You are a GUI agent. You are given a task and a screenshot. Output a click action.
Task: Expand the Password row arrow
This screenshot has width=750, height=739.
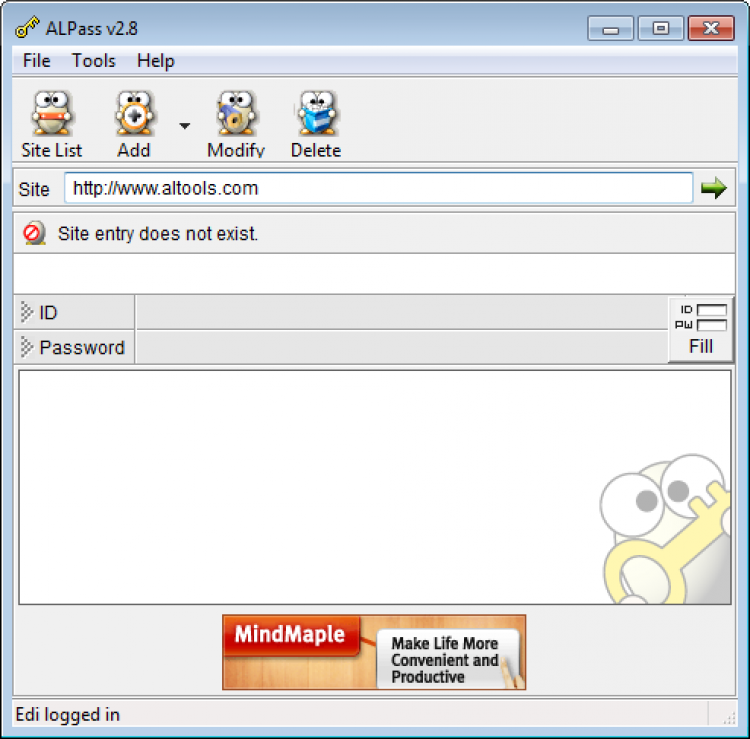click(27, 347)
